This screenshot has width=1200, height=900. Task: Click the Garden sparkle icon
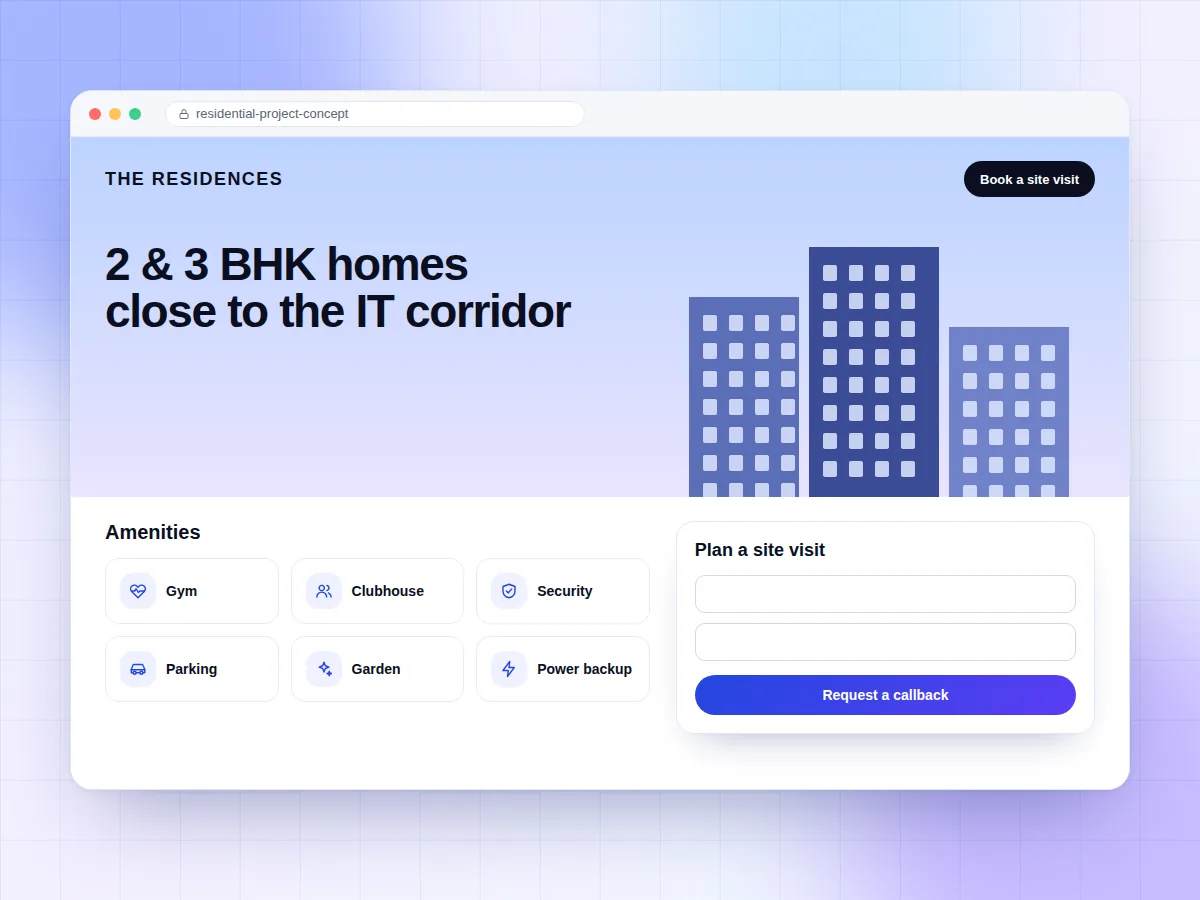point(324,669)
